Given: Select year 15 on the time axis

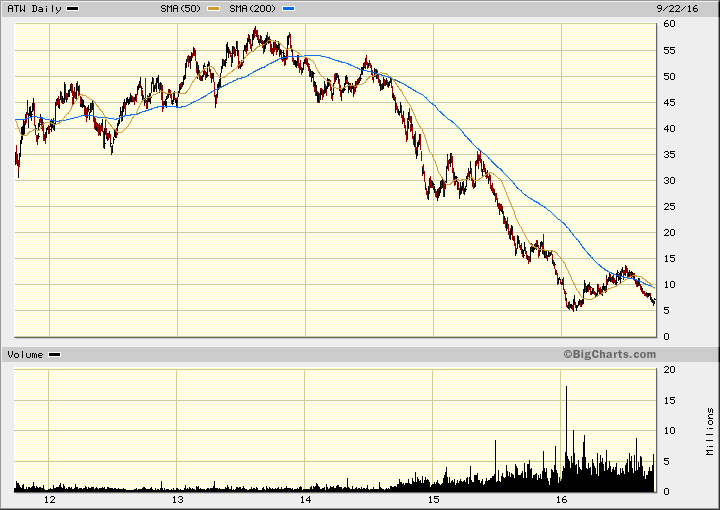Looking at the screenshot, I should [x=433, y=499].
